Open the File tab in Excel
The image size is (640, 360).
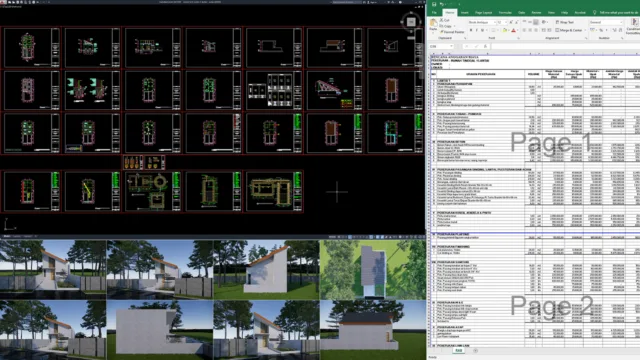coord(434,13)
